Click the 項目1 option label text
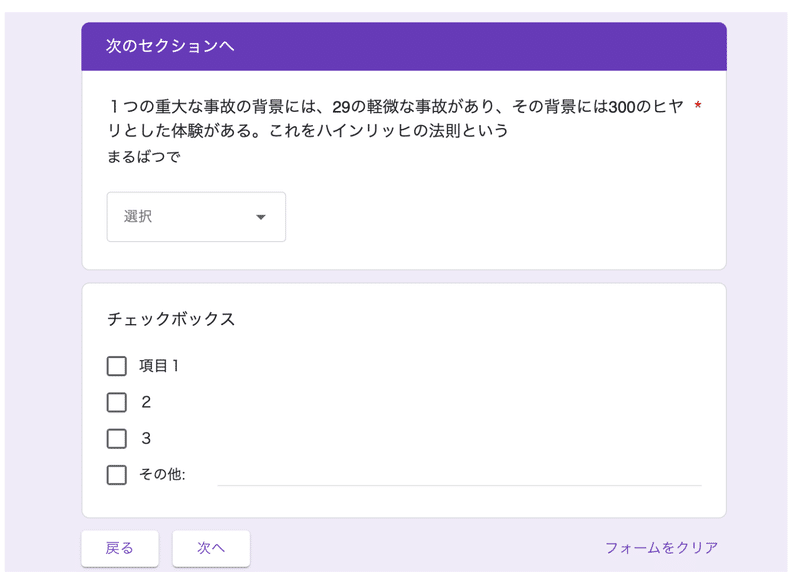This screenshot has height=587, width=800. [159, 366]
